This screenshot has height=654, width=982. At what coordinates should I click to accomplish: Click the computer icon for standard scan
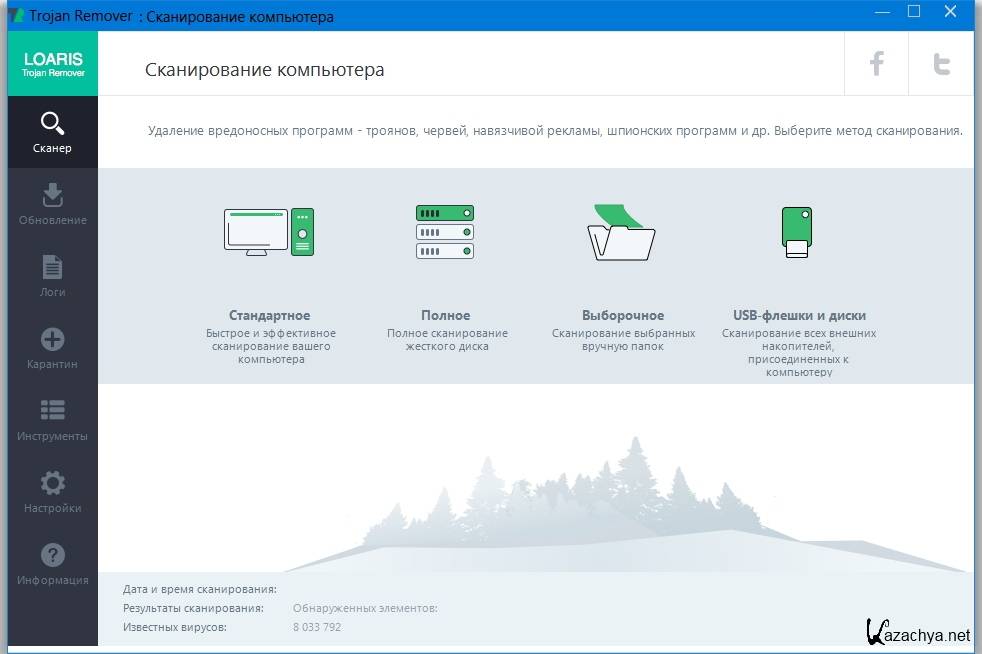click(x=269, y=231)
